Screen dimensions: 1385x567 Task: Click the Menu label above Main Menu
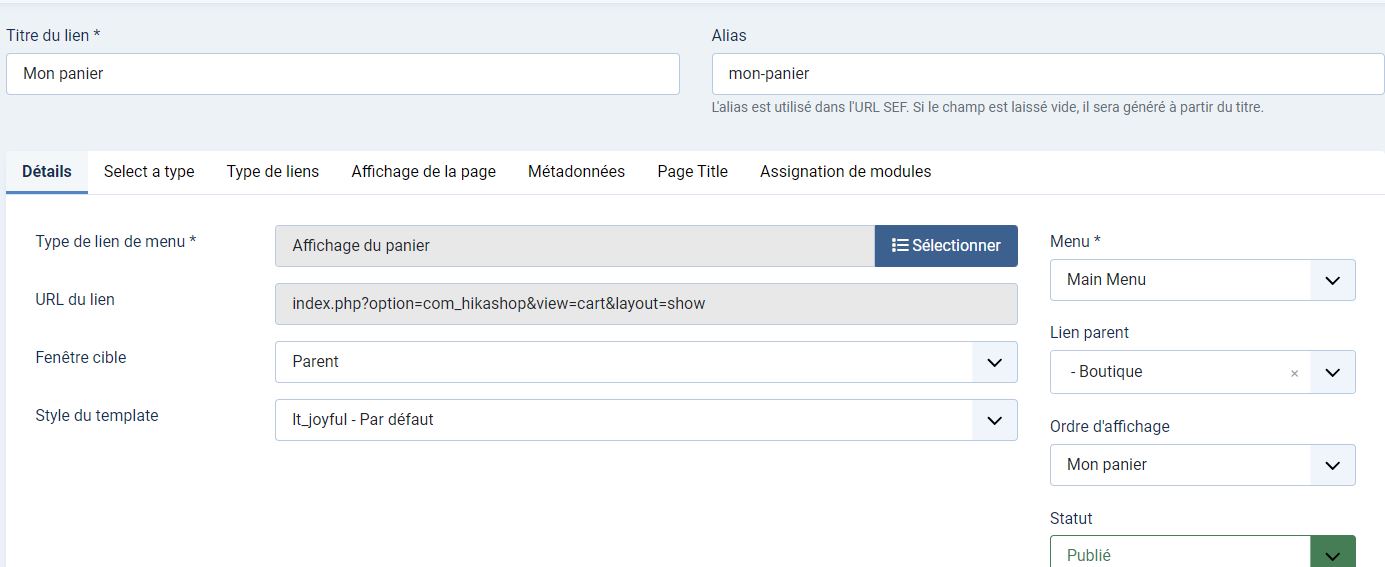click(x=1075, y=241)
